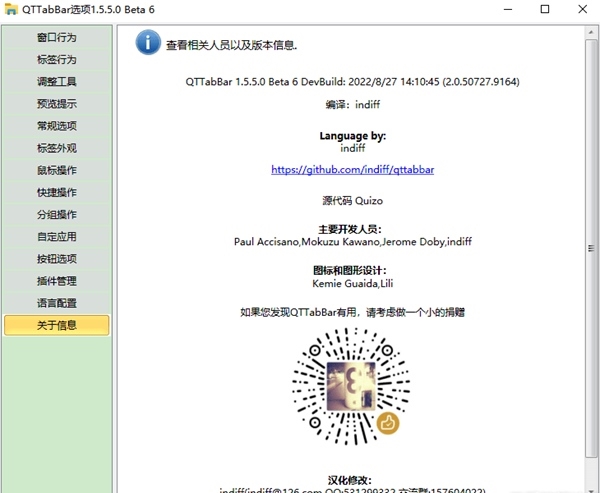Select the 预览提示 category

click(x=57, y=104)
